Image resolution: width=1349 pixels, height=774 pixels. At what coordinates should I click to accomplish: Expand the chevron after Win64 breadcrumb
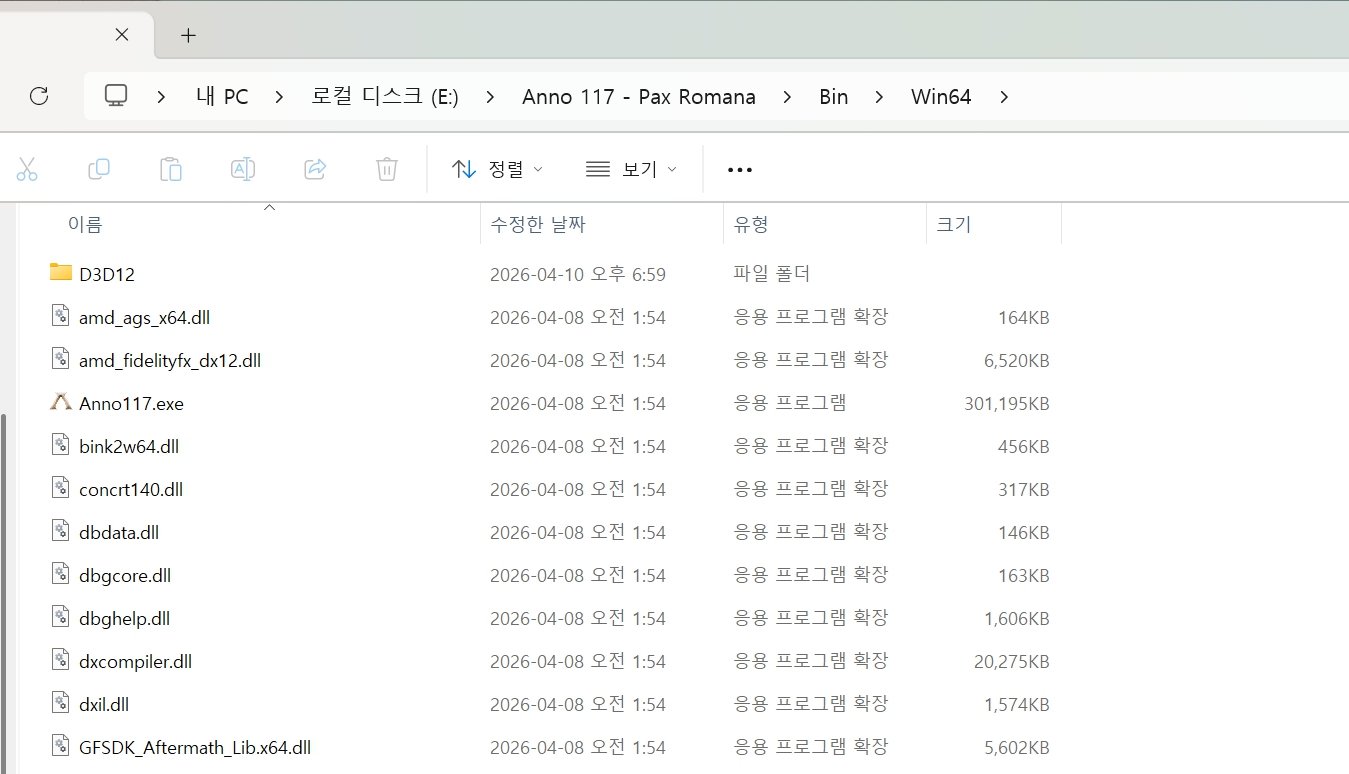pos(1004,97)
